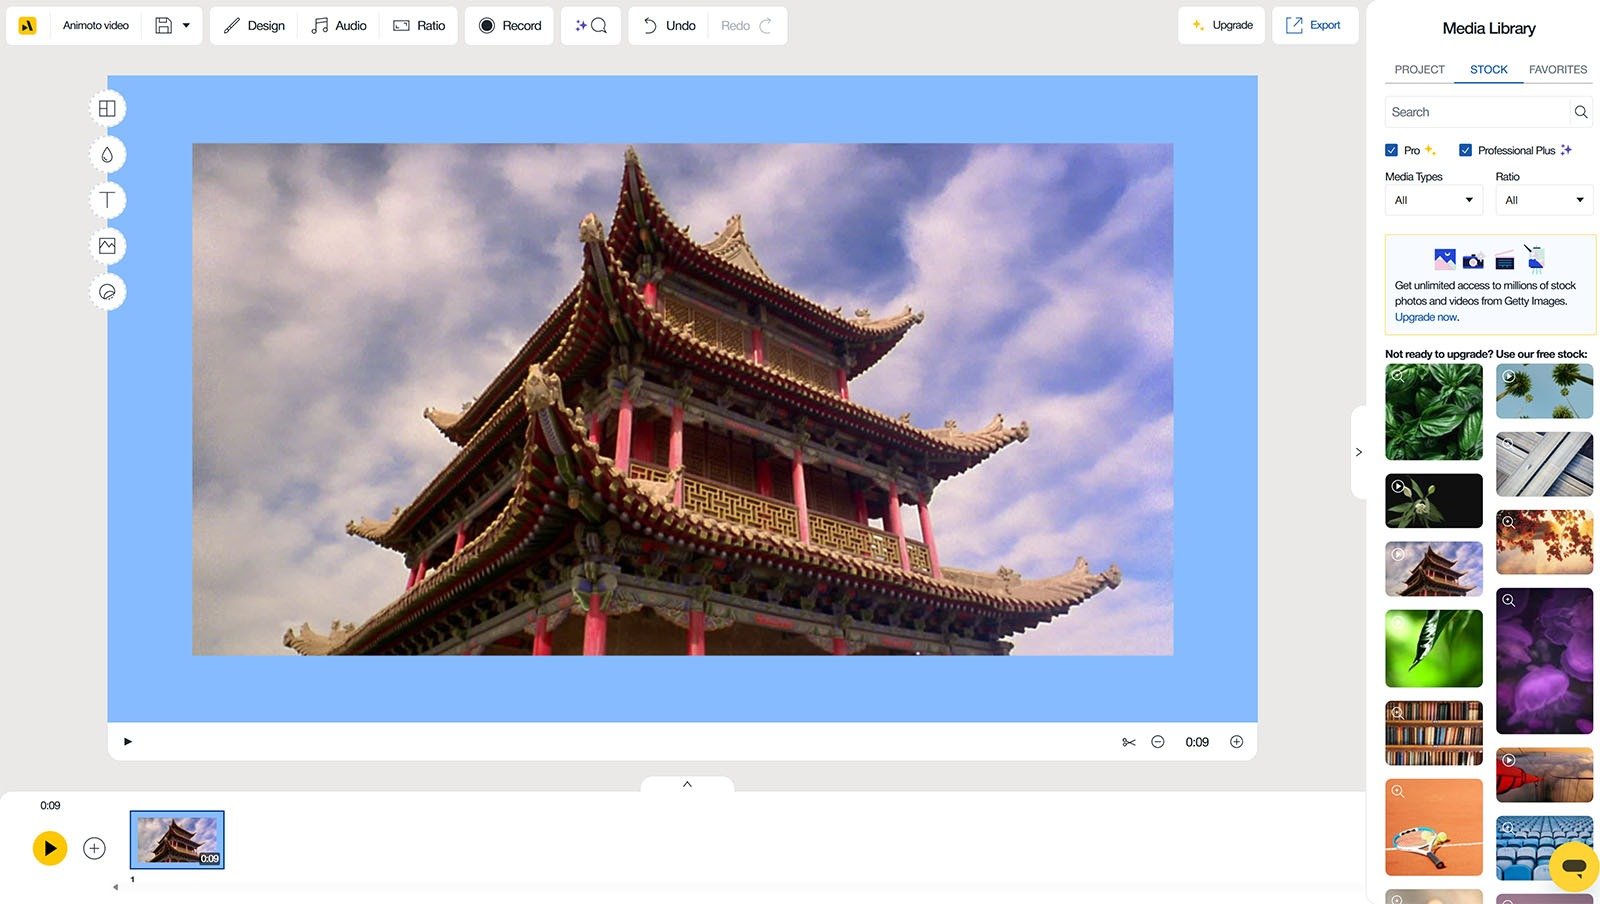Viewport: 1600px width, 904px height.
Task: Select the Text tool
Action: tap(106, 200)
